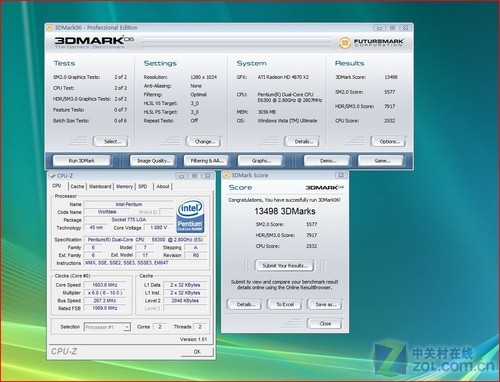Image resolution: width=500 pixels, height=382 pixels.
Task: Click the 3DMark06 progress bar at top
Action: tap(236, 42)
